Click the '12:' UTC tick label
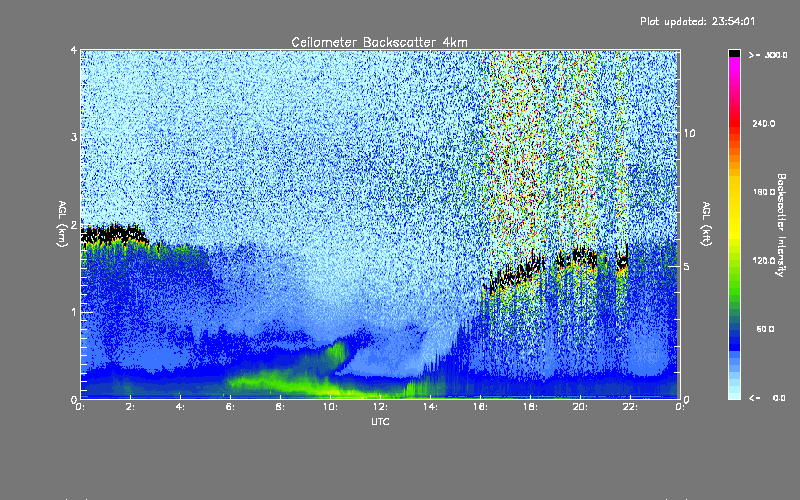The width and height of the screenshot is (800, 500). [380, 407]
